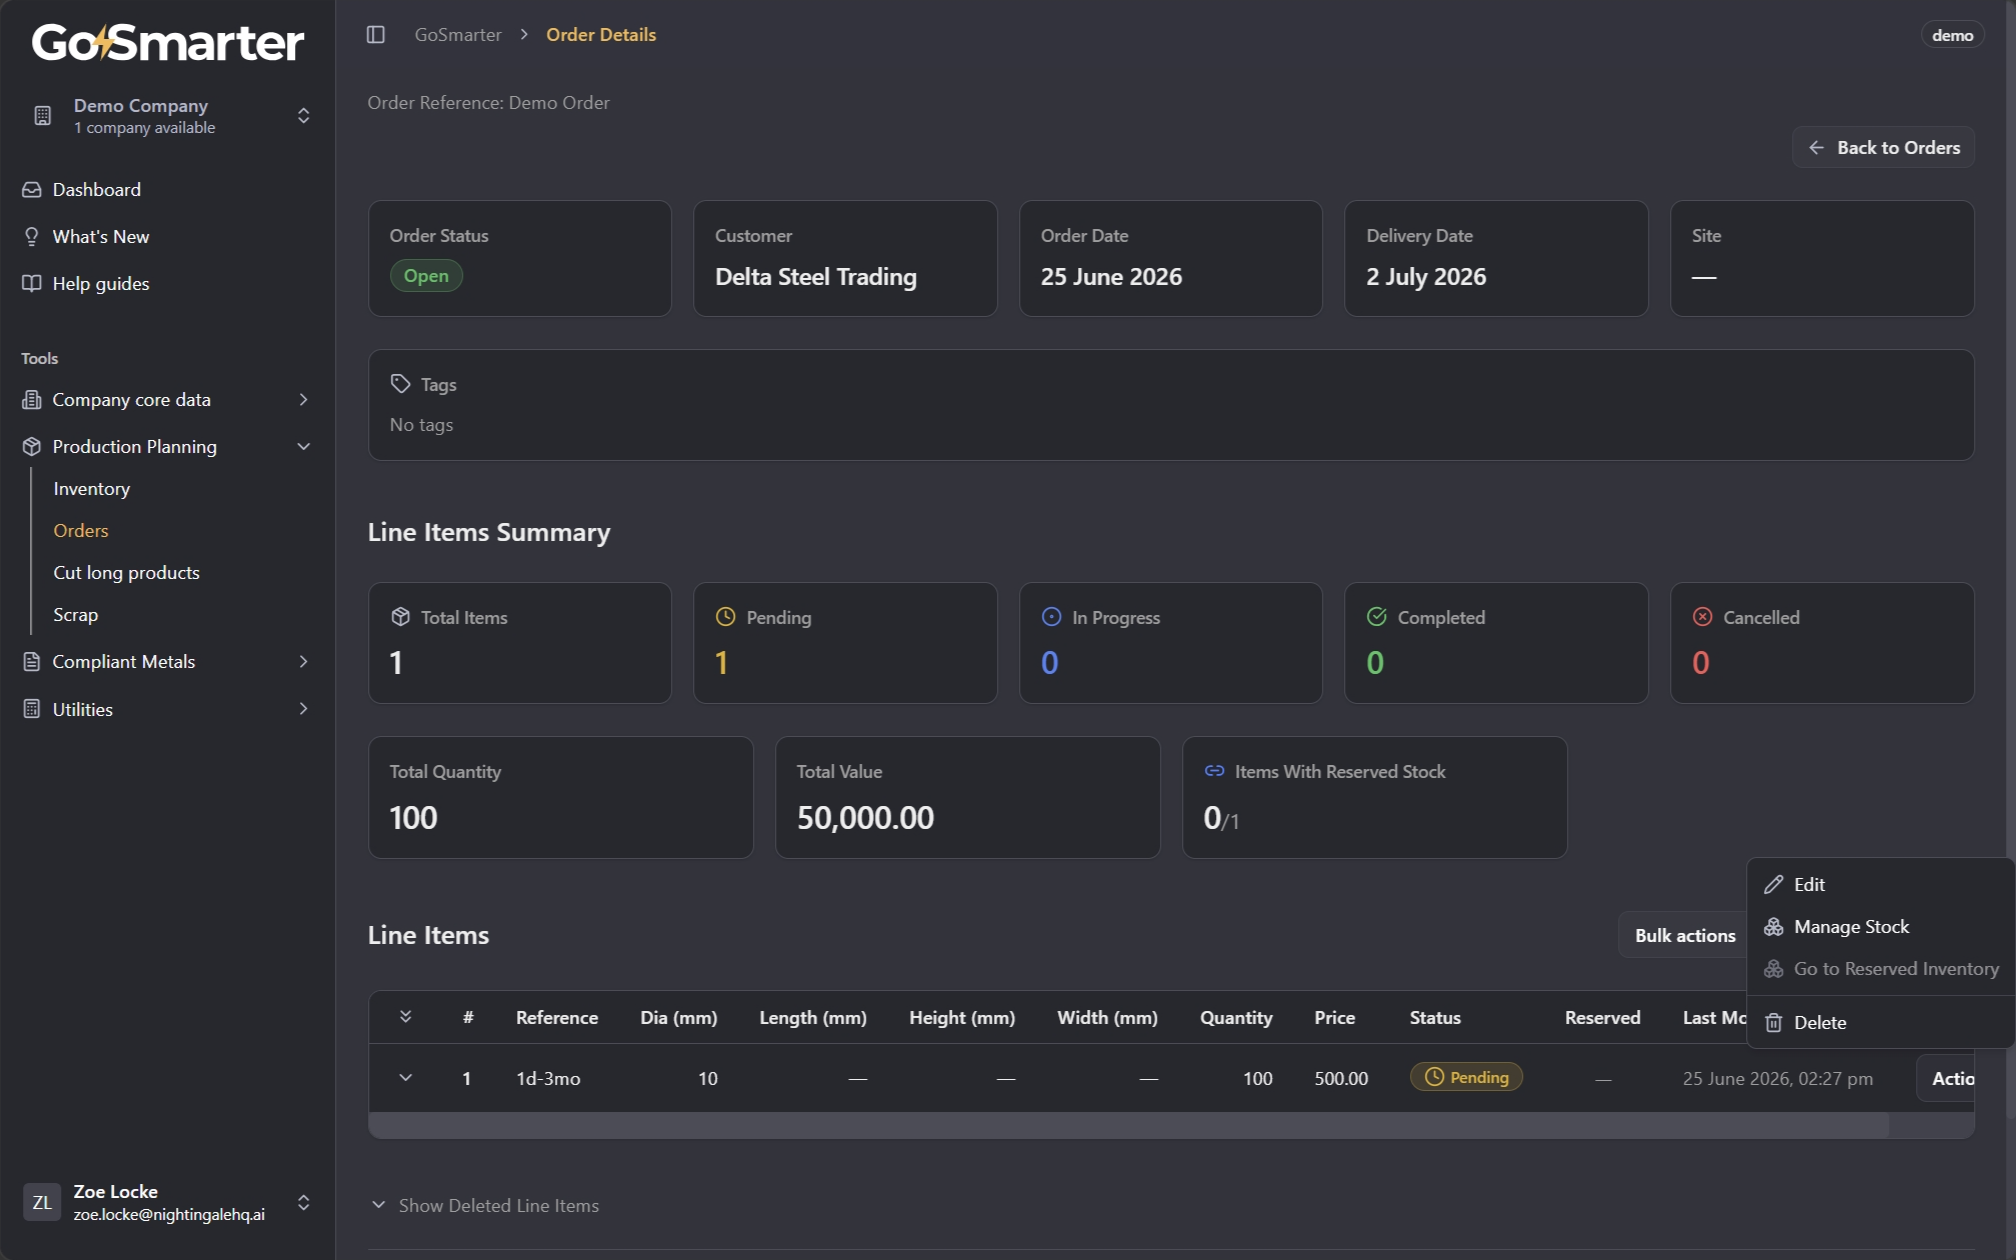Open Scrap in the sidebar
2016x1260 pixels.
click(x=75, y=615)
